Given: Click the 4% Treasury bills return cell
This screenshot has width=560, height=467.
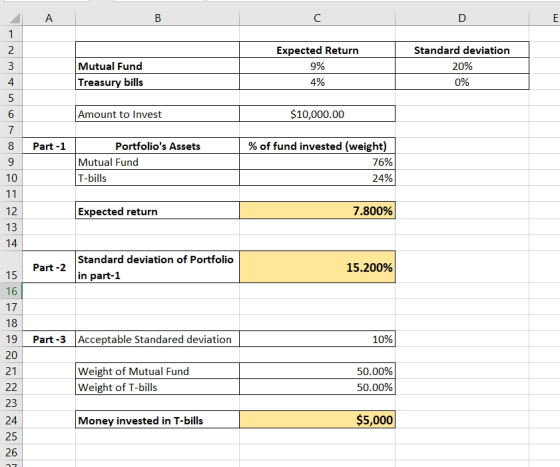Looking at the screenshot, I should (x=317, y=82).
